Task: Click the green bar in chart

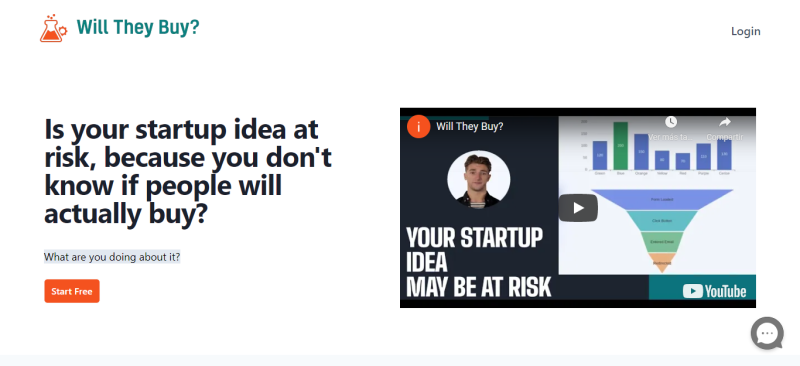Action: pos(620,146)
